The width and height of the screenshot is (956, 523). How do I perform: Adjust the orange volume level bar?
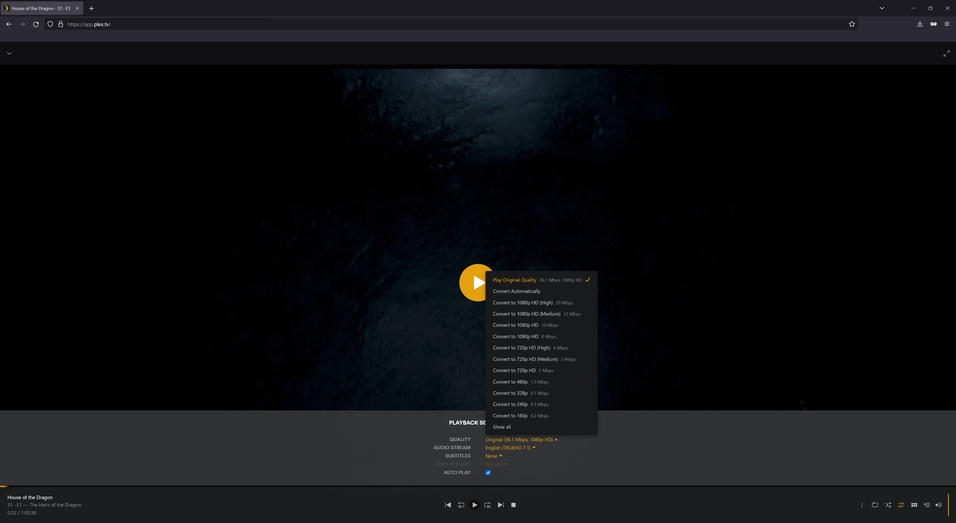(x=948, y=505)
